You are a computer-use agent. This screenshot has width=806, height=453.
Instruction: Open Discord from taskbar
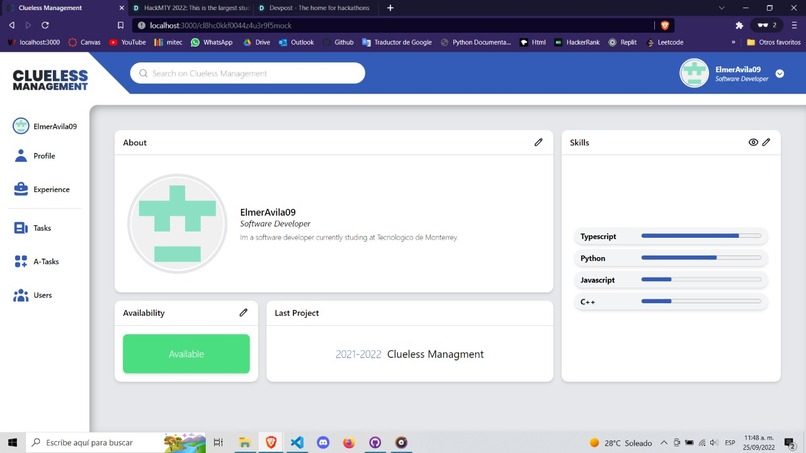click(x=323, y=442)
